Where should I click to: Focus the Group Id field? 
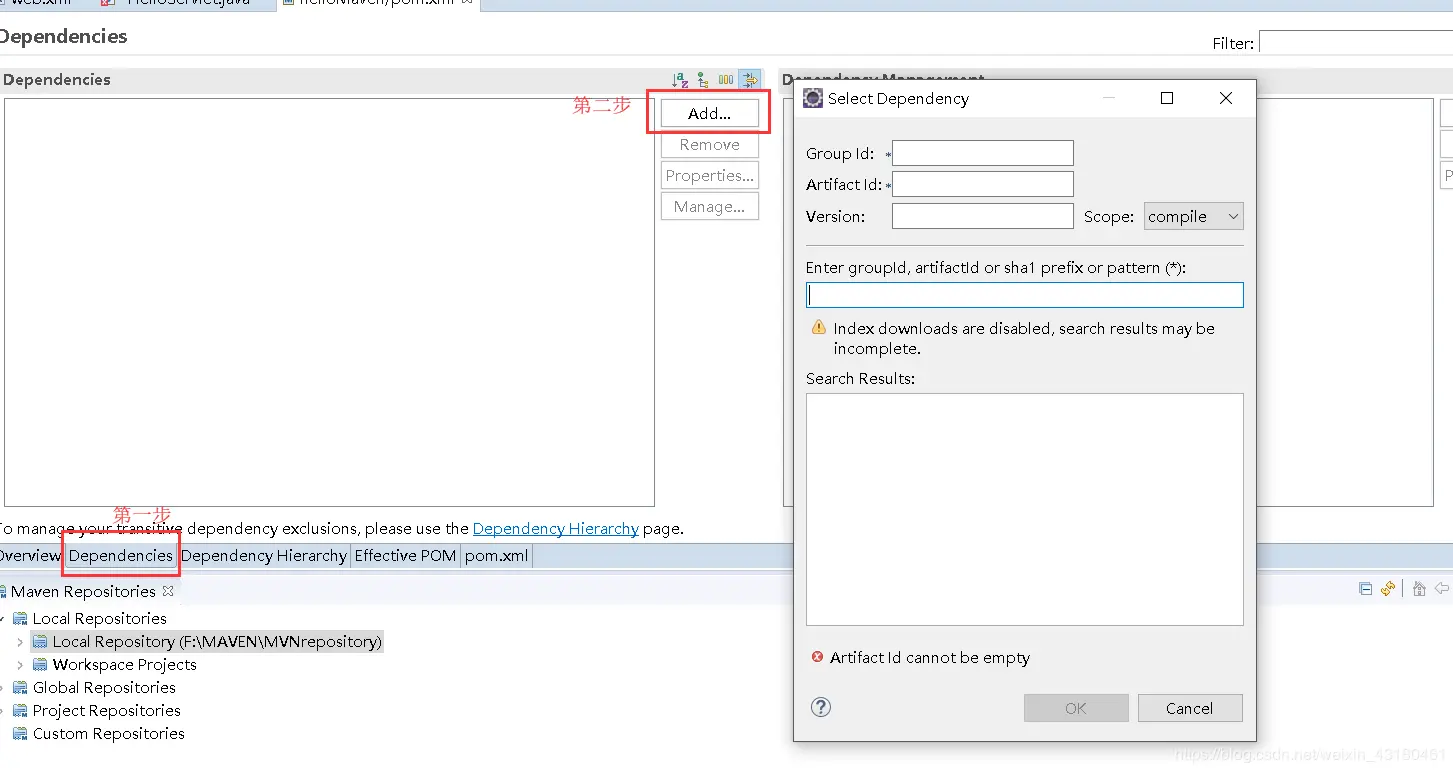983,153
